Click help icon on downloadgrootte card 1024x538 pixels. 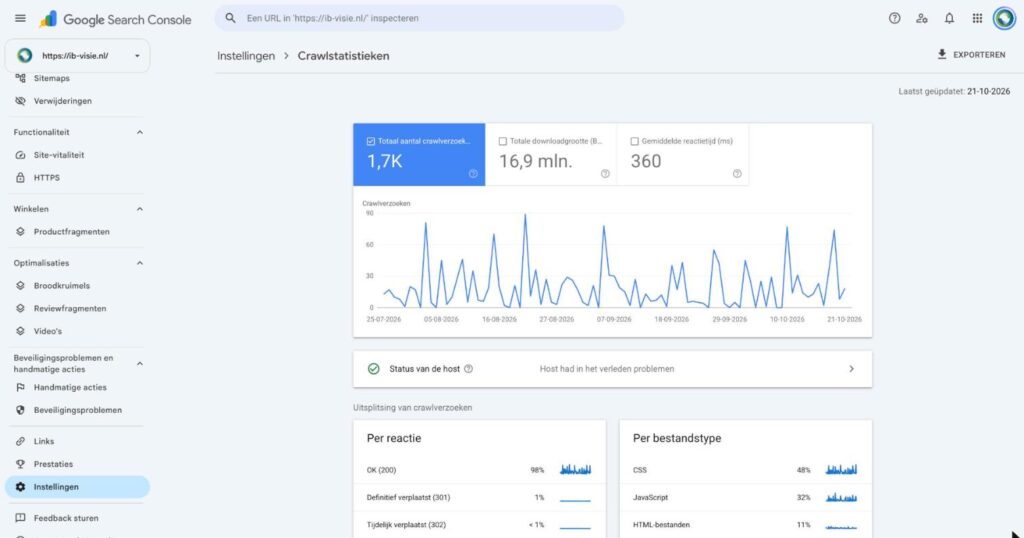point(605,174)
